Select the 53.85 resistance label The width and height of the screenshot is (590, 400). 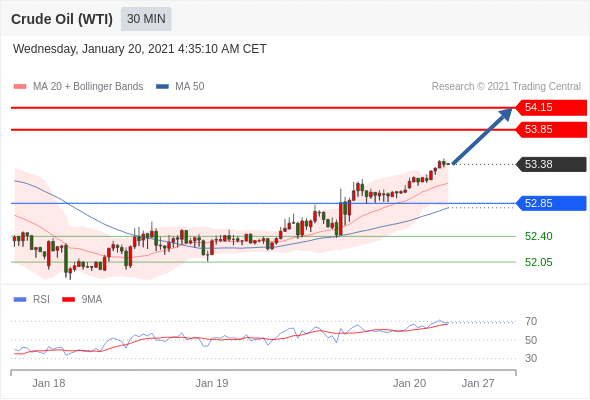pos(551,130)
